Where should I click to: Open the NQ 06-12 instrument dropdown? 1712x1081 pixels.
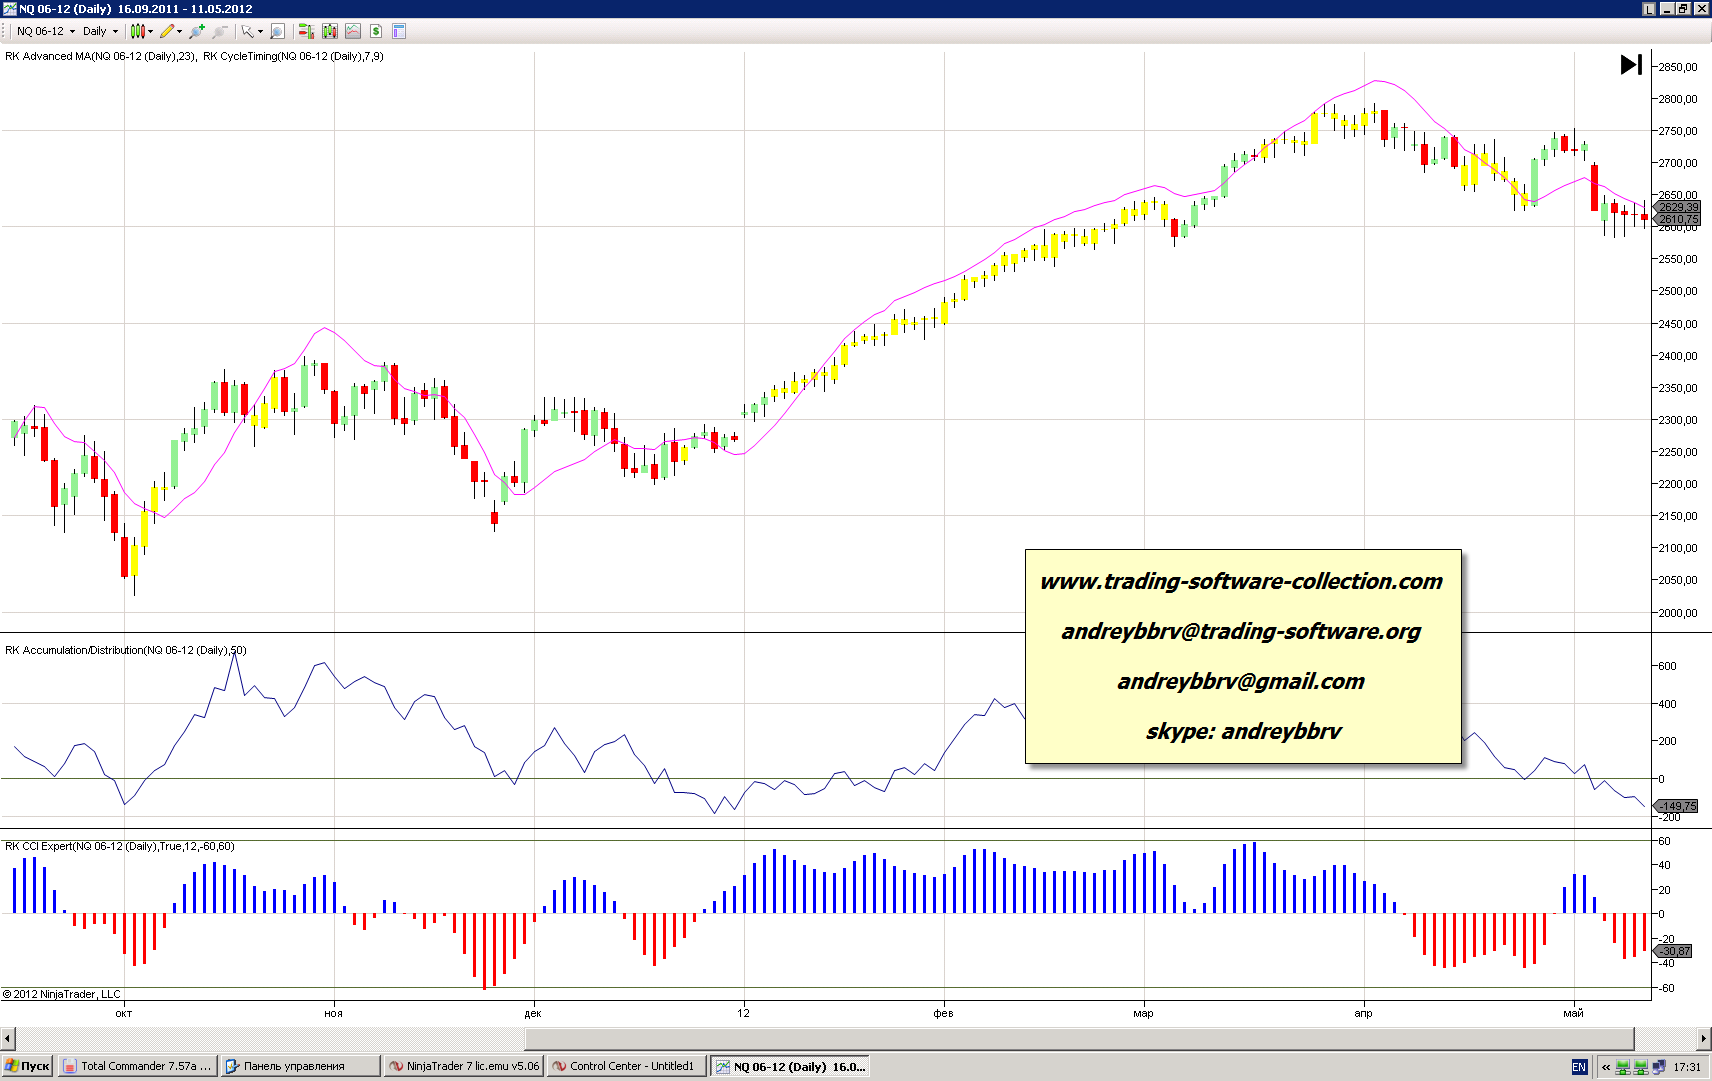(45, 31)
